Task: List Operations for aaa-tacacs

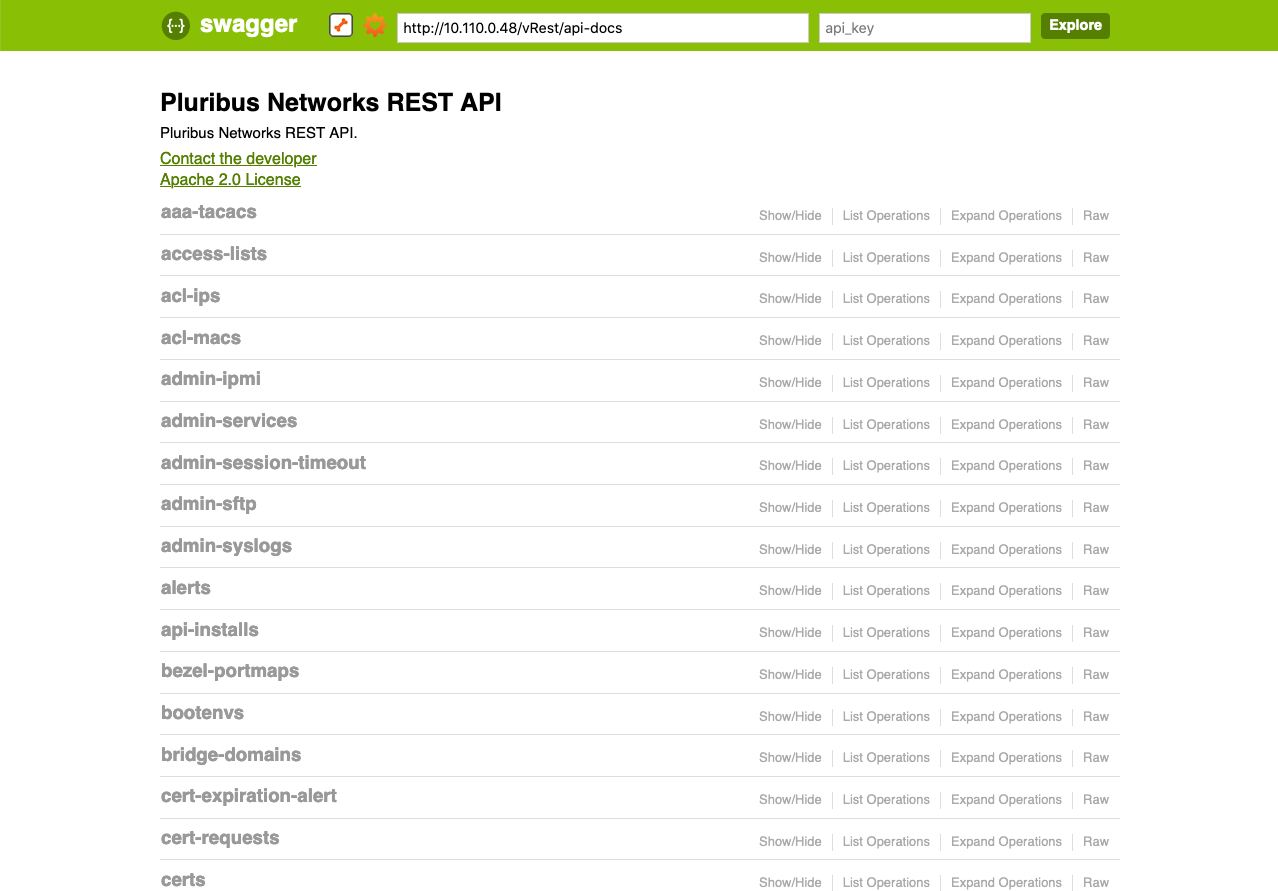Action: click(886, 216)
